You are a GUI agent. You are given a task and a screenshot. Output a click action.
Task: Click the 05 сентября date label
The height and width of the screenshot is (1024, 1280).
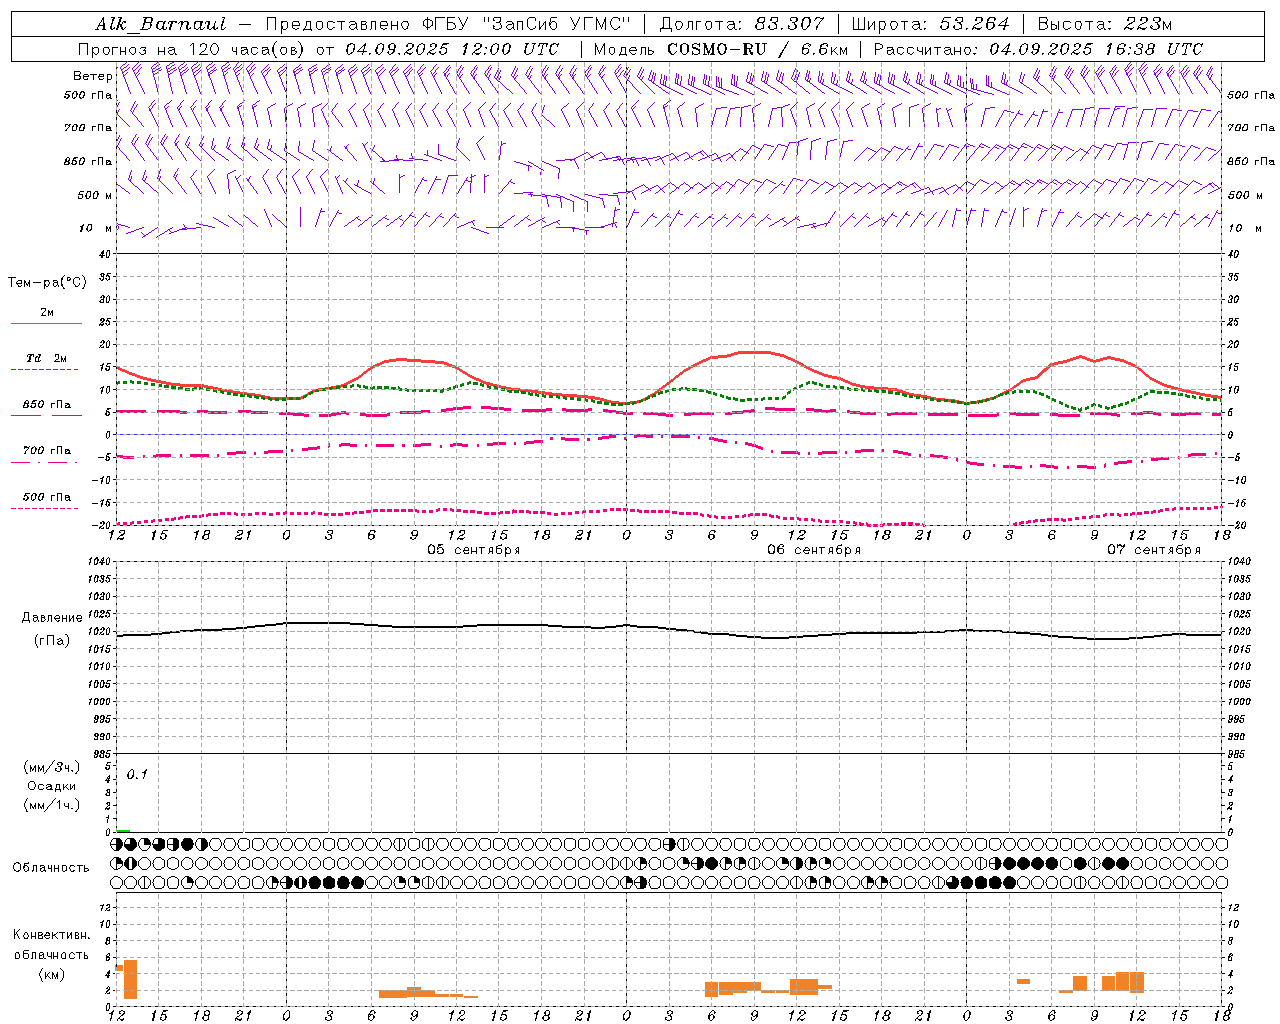[x=474, y=550]
